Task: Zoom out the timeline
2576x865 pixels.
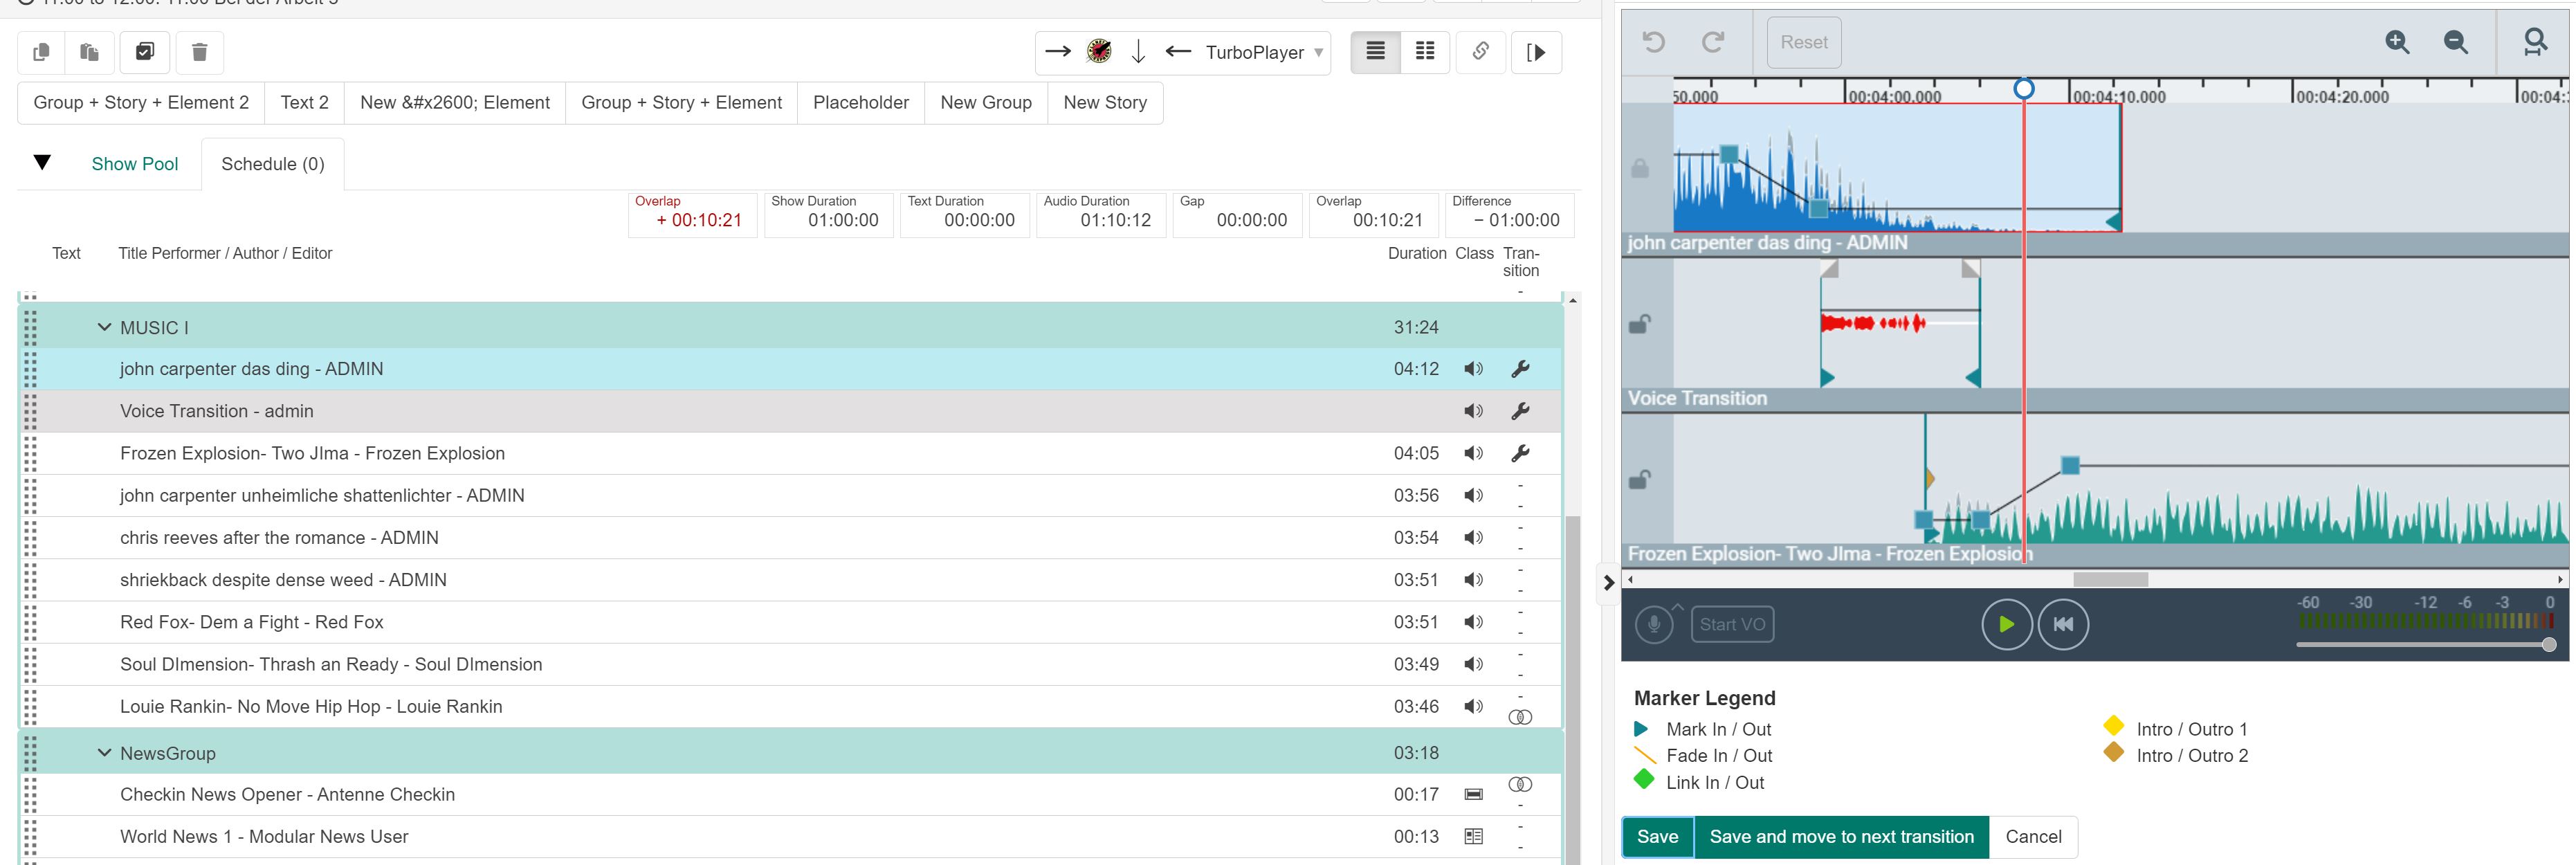Action: pyautogui.click(x=2456, y=42)
